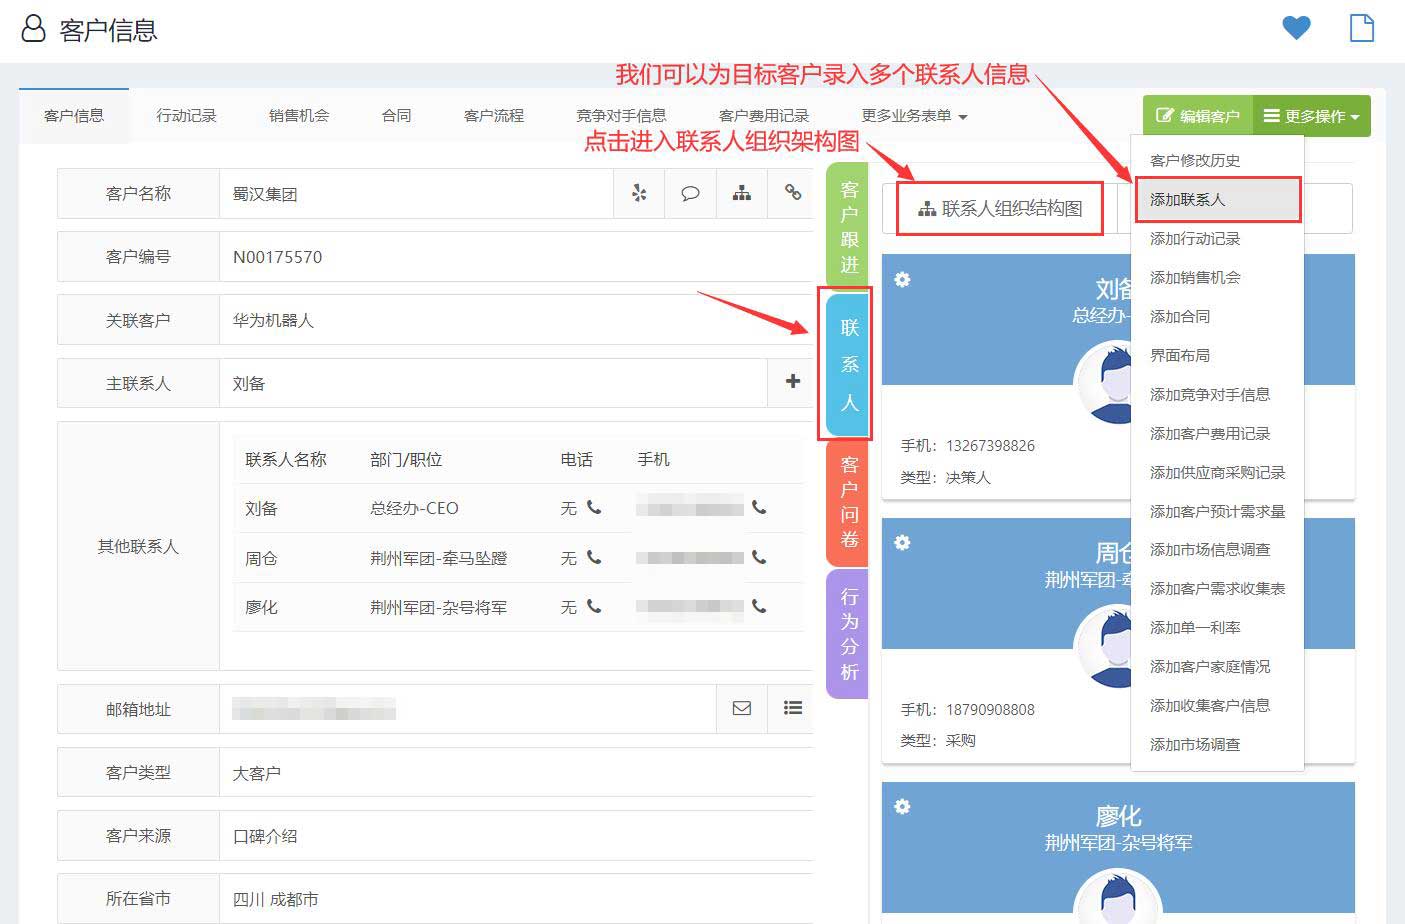Click the gear icon on 刘备 contact card
The width and height of the screenshot is (1405, 924).
pyautogui.click(x=902, y=280)
